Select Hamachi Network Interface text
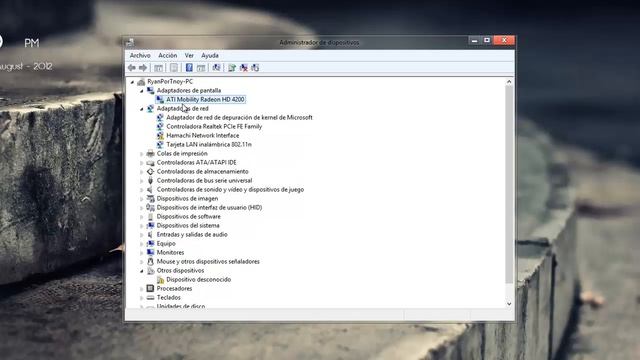Screen dimensions: 640x360 [x=202, y=136]
